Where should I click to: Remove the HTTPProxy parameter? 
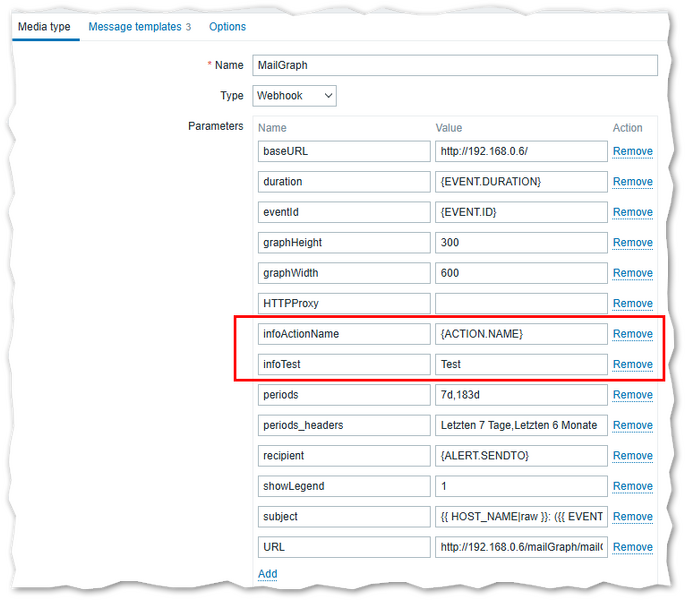coord(632,304)
